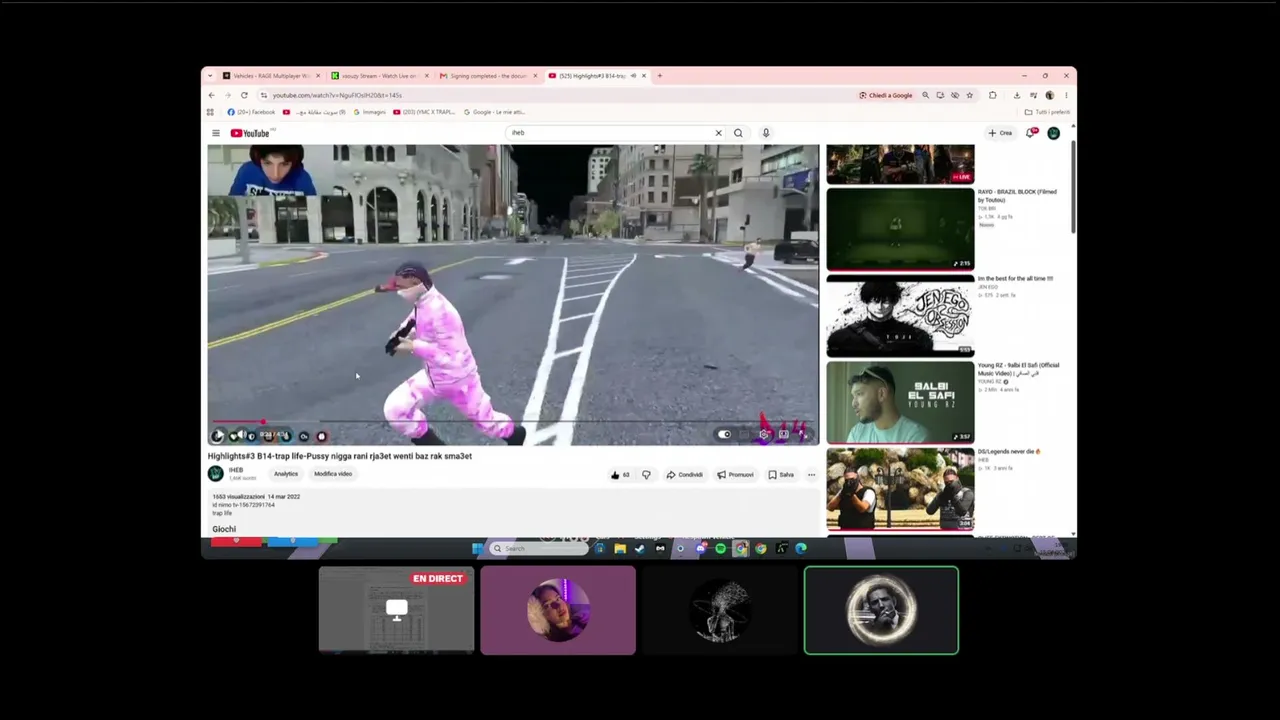Screen dimensions: 1280x720
Task: Open Chrome apps grid in bookmarks bar
Action: click(x=211, y=112)
